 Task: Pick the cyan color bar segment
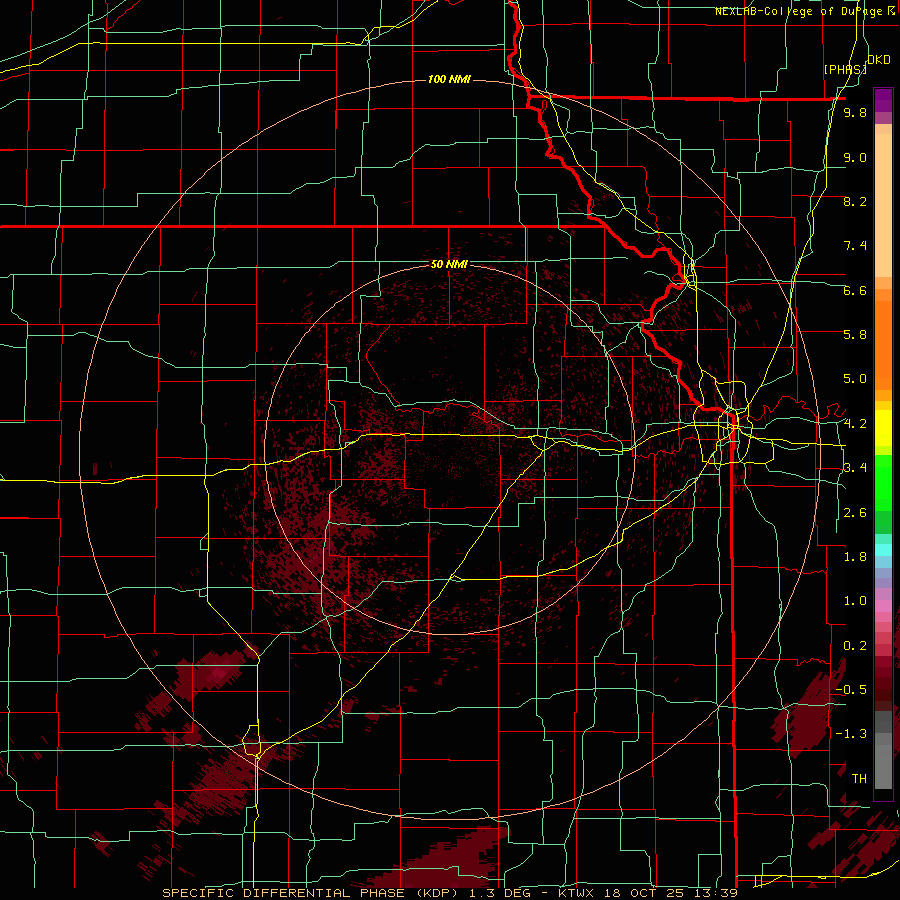883,549
